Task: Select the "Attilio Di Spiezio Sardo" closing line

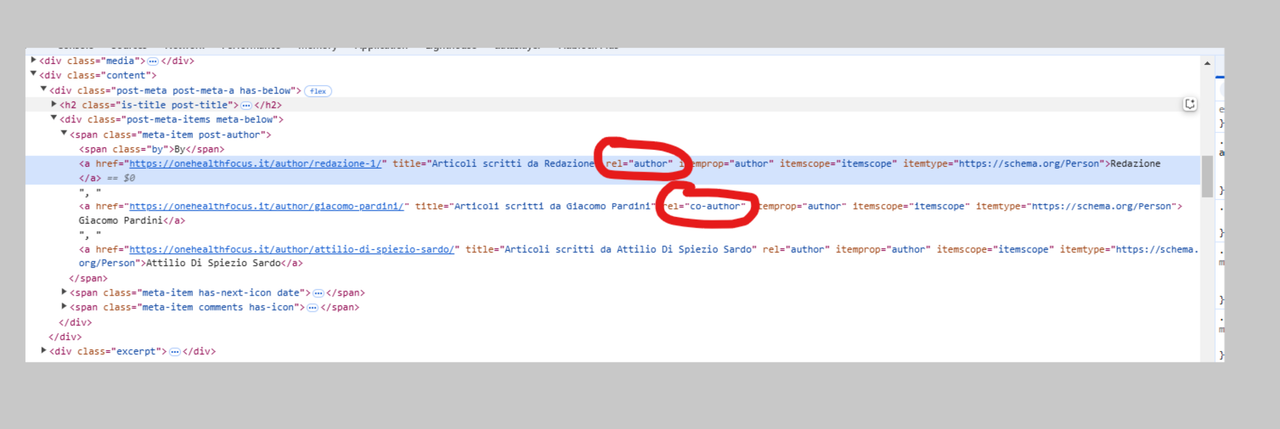Action: (191, 264)
